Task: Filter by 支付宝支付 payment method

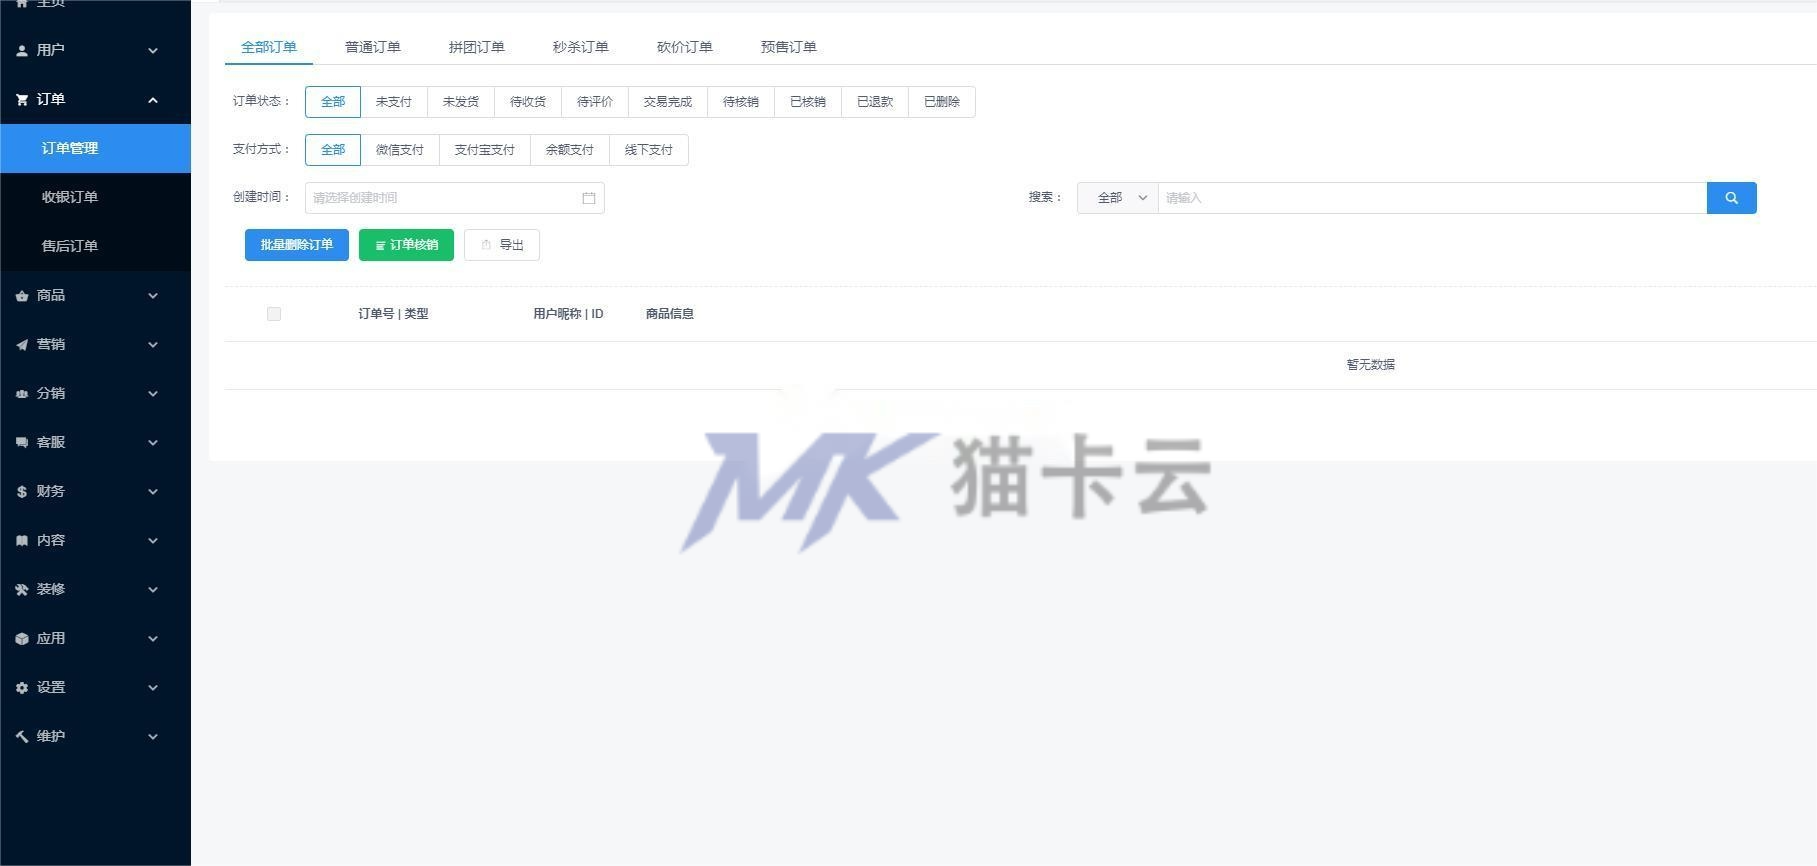Action: pyautogui.click(x=485, y=150)
